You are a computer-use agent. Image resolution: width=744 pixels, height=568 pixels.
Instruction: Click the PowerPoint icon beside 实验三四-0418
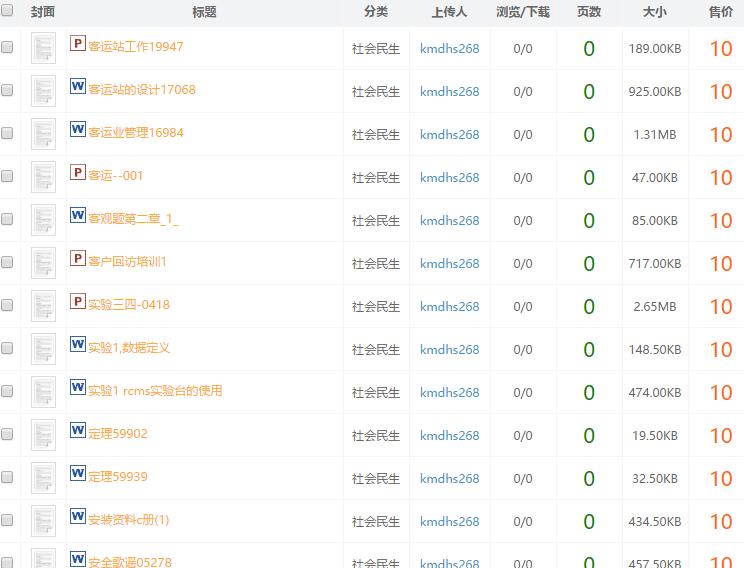(x=77, y=302)
